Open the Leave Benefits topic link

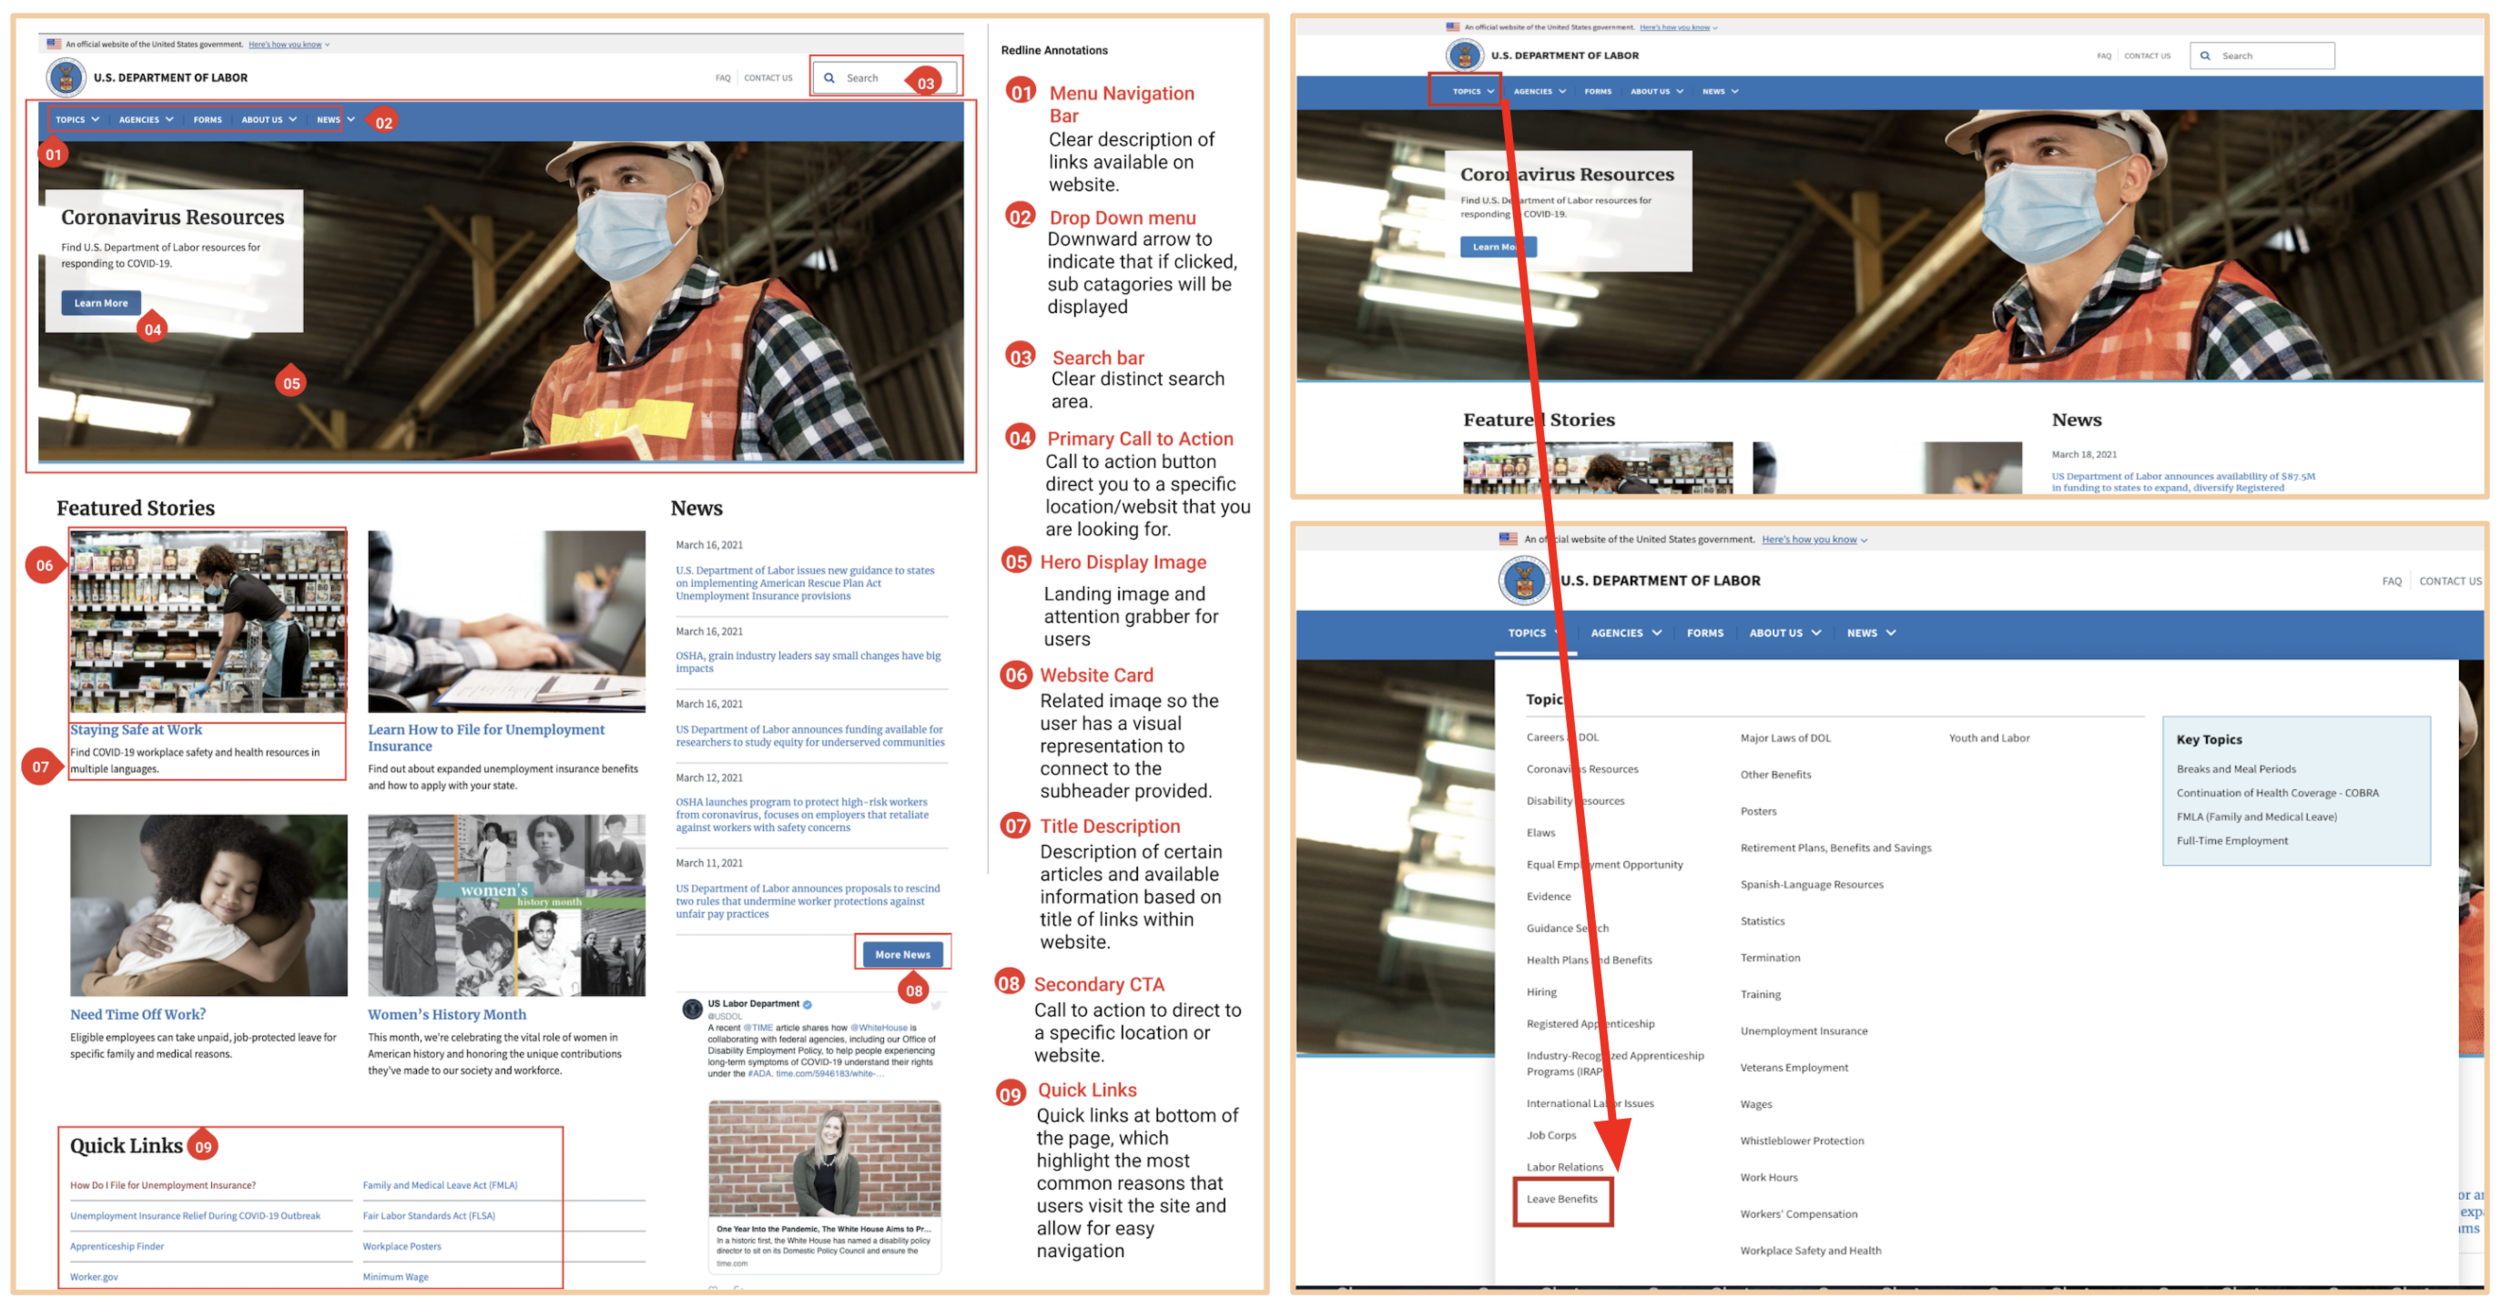pyautogui.click(x=1561, y=1199)
